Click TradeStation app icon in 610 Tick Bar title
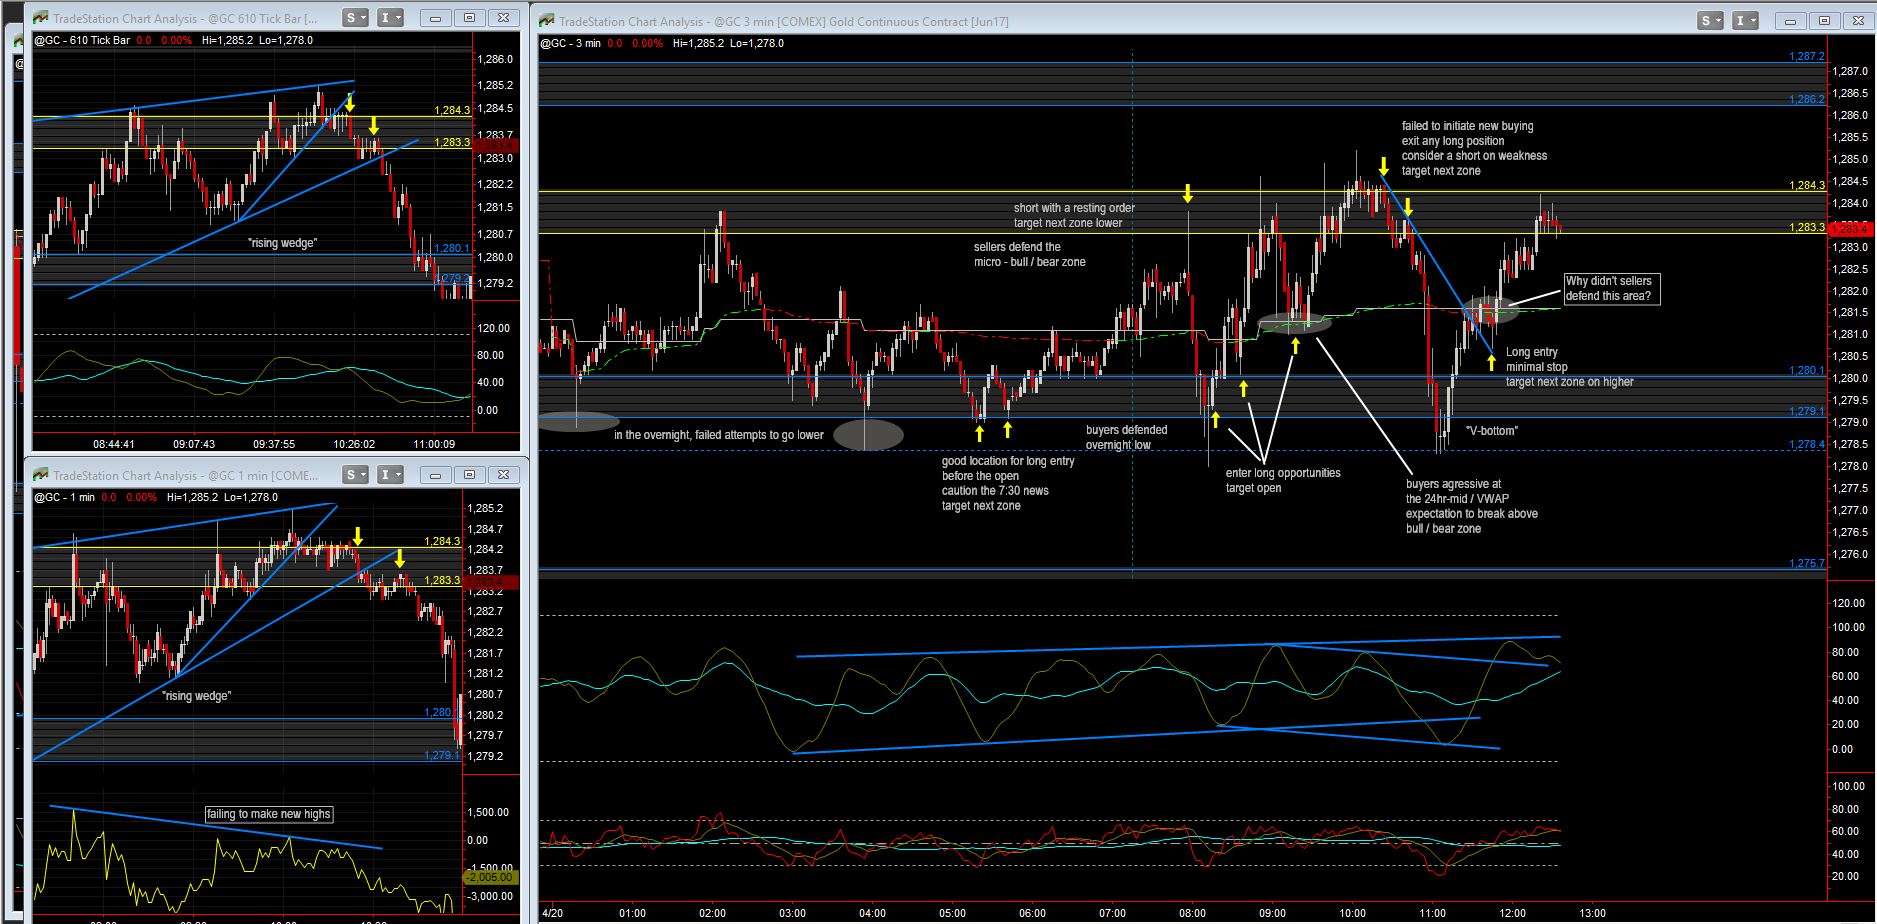1877x924 pixels. click(41, 18)
